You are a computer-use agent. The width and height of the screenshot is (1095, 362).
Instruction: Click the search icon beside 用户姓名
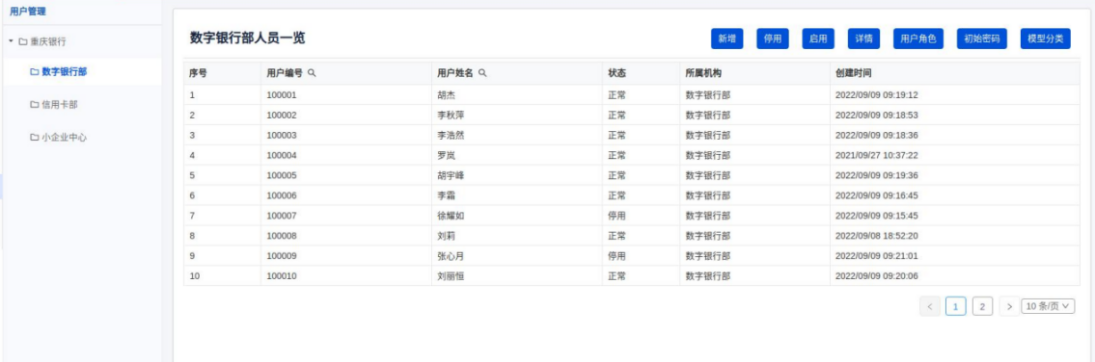point(482,73)
